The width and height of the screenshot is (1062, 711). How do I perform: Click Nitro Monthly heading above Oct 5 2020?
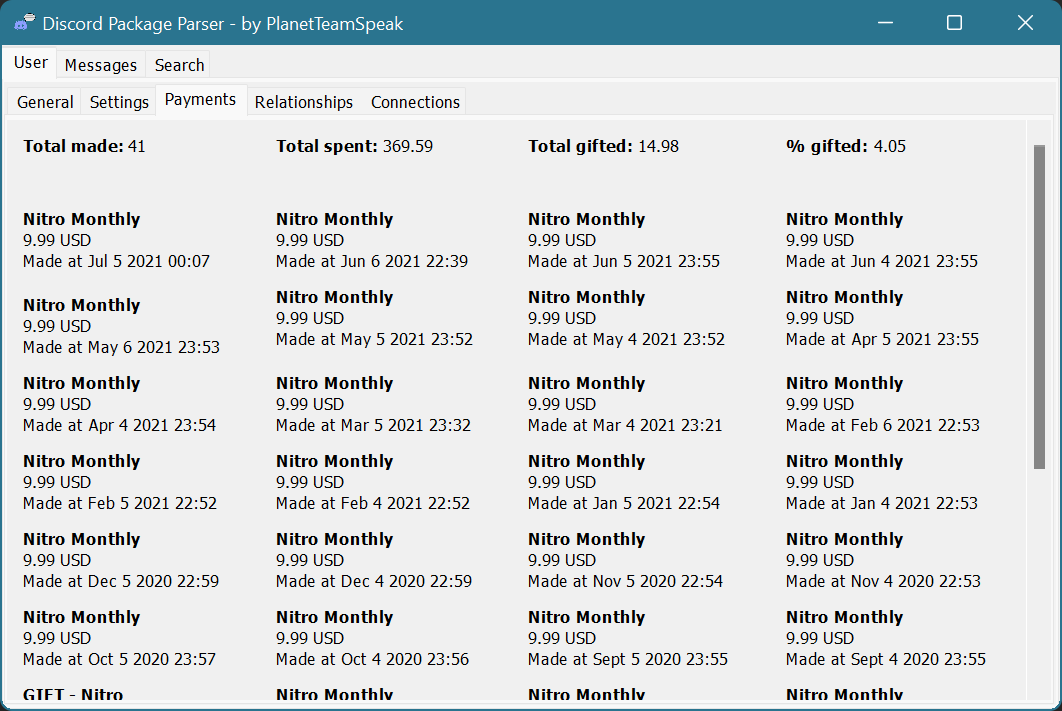(x=81, y=617)
